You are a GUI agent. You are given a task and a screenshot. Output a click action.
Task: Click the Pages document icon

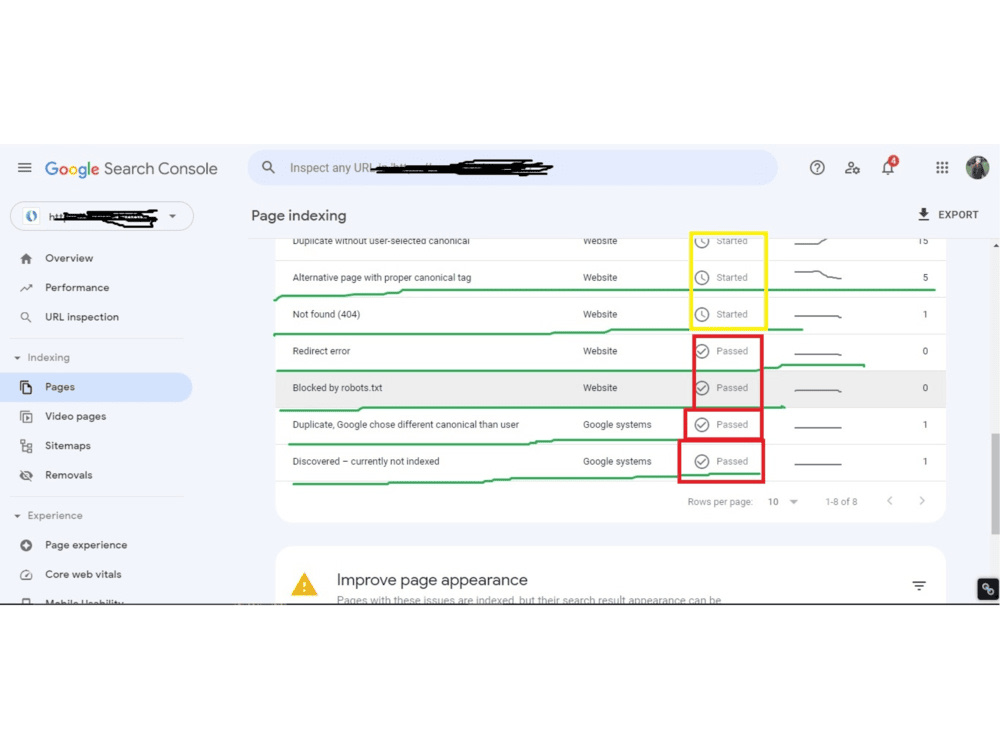pyautogui.click(x=26, y=387)
